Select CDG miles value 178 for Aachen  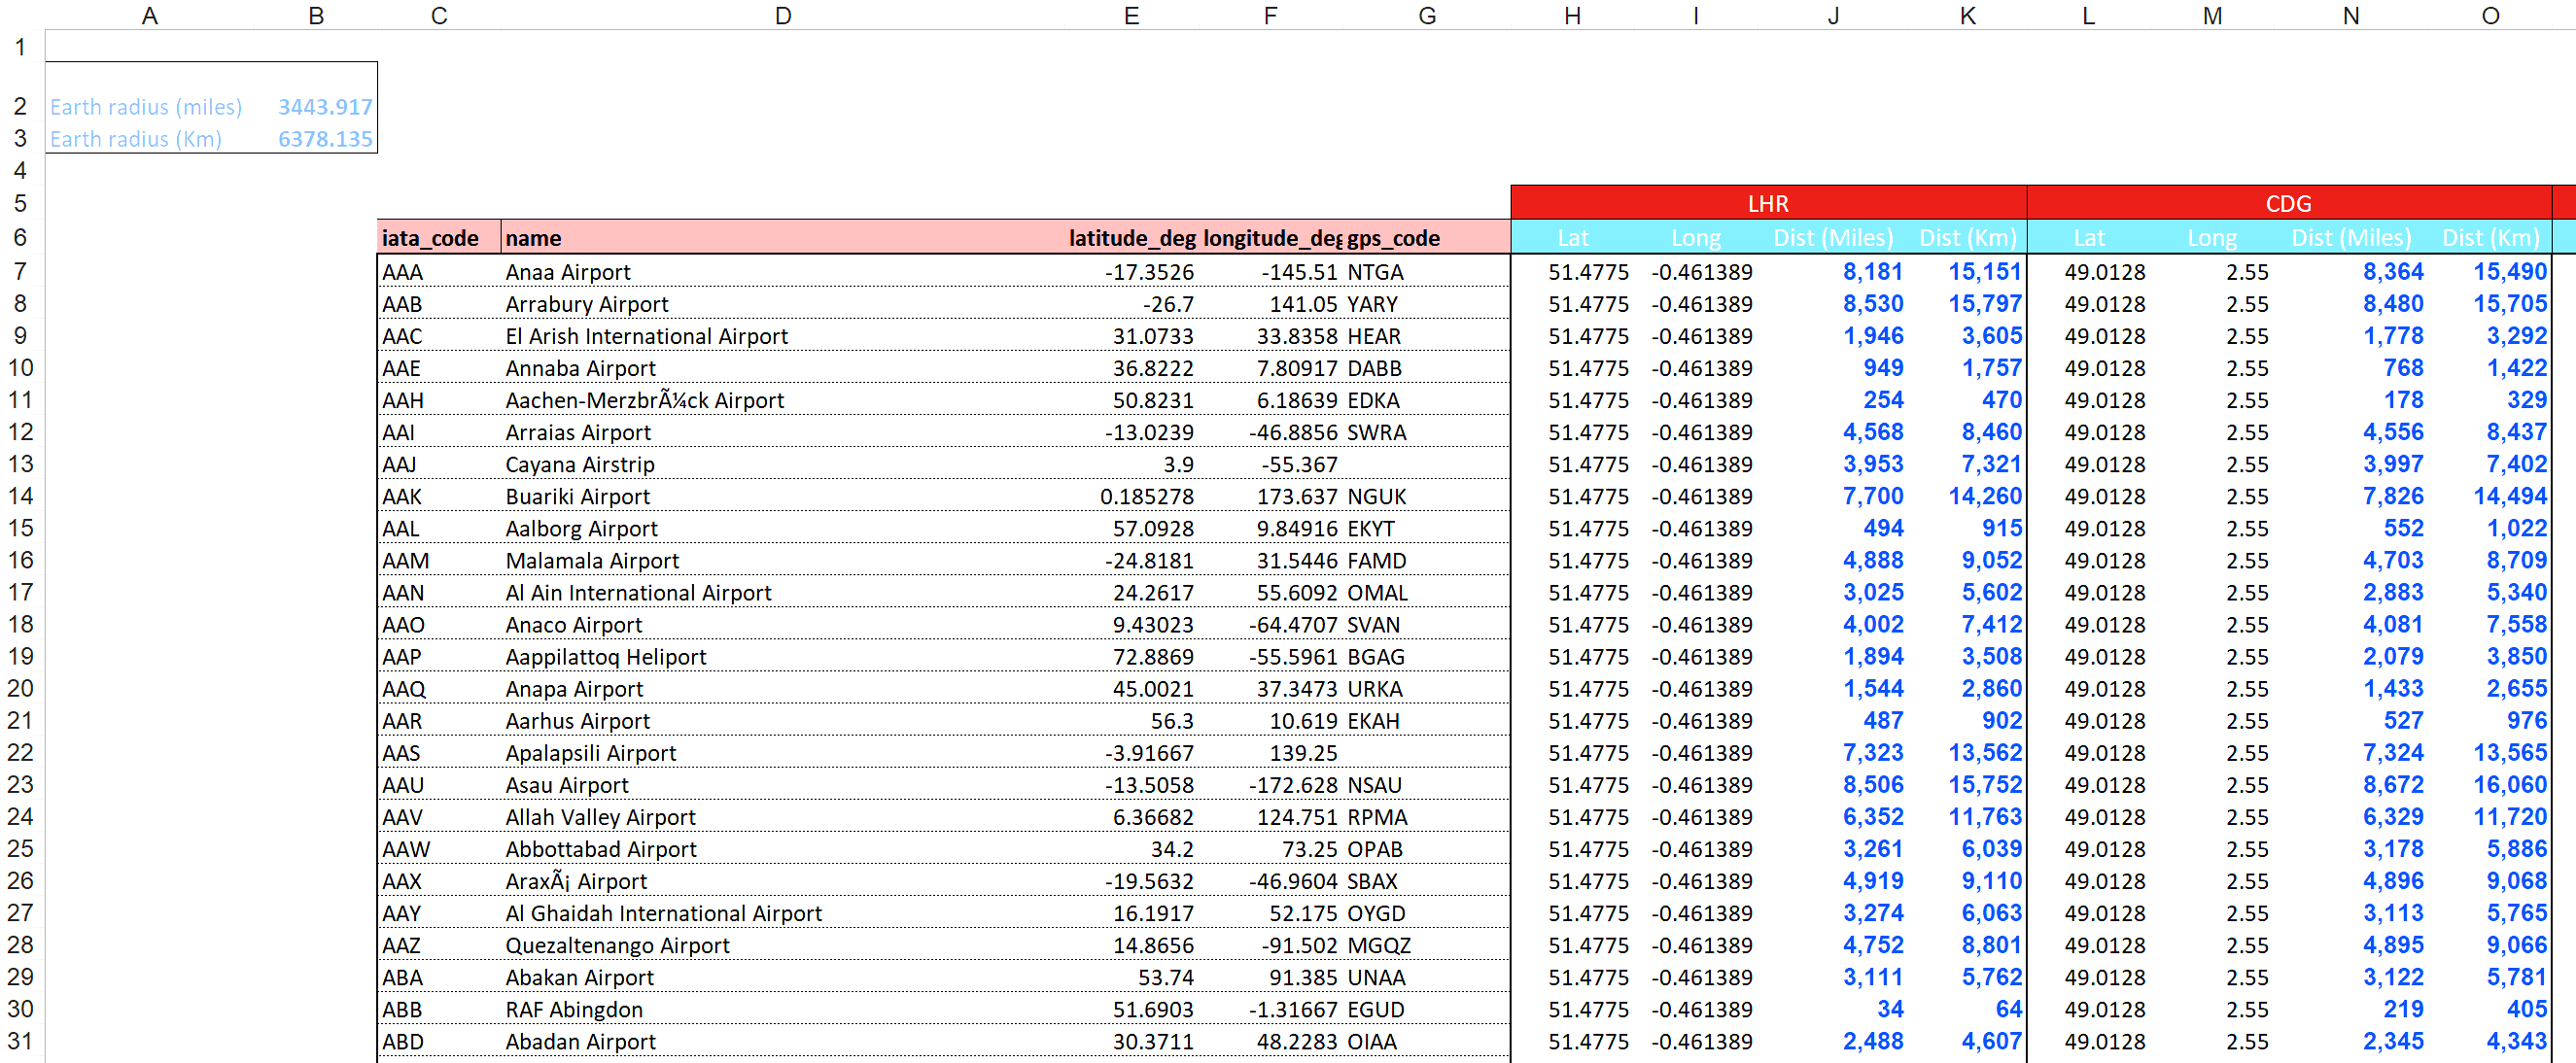2350,400
